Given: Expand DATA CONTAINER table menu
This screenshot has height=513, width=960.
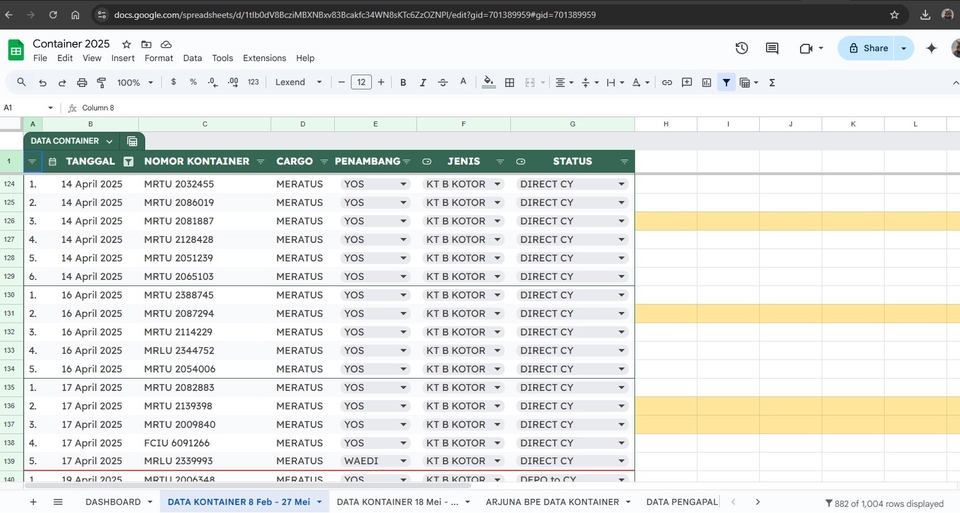Looking at the screenshot, I should tap(109, 141).
